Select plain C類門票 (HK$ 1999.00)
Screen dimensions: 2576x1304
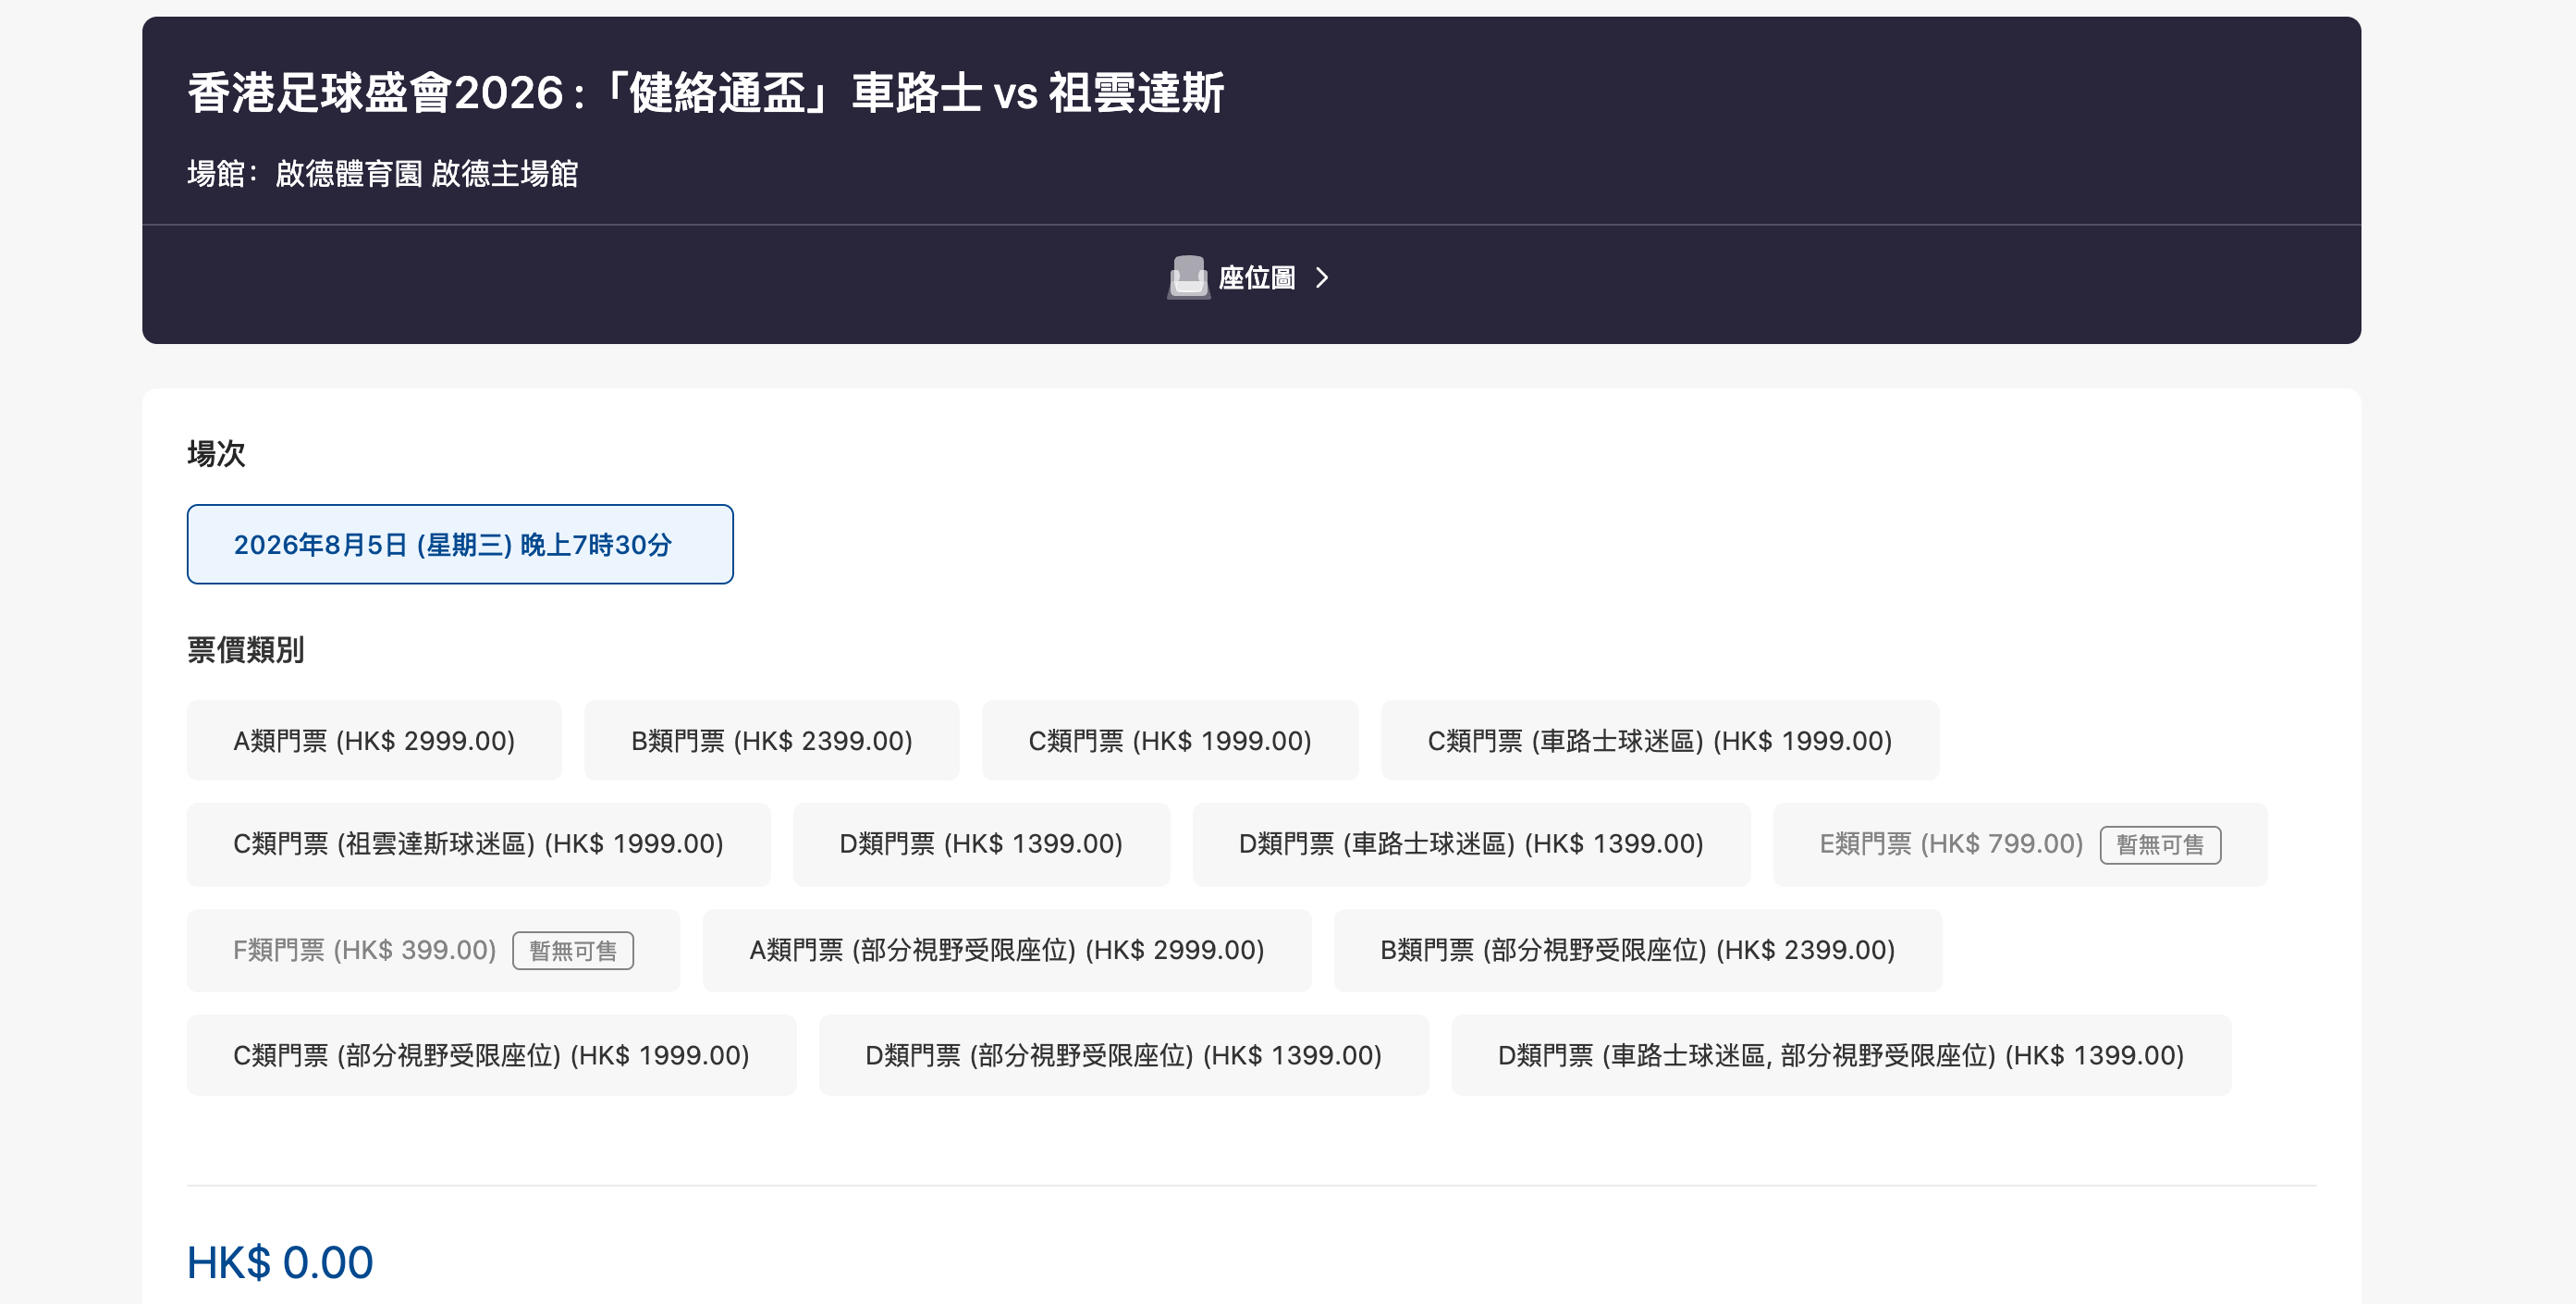[1170, 741]
